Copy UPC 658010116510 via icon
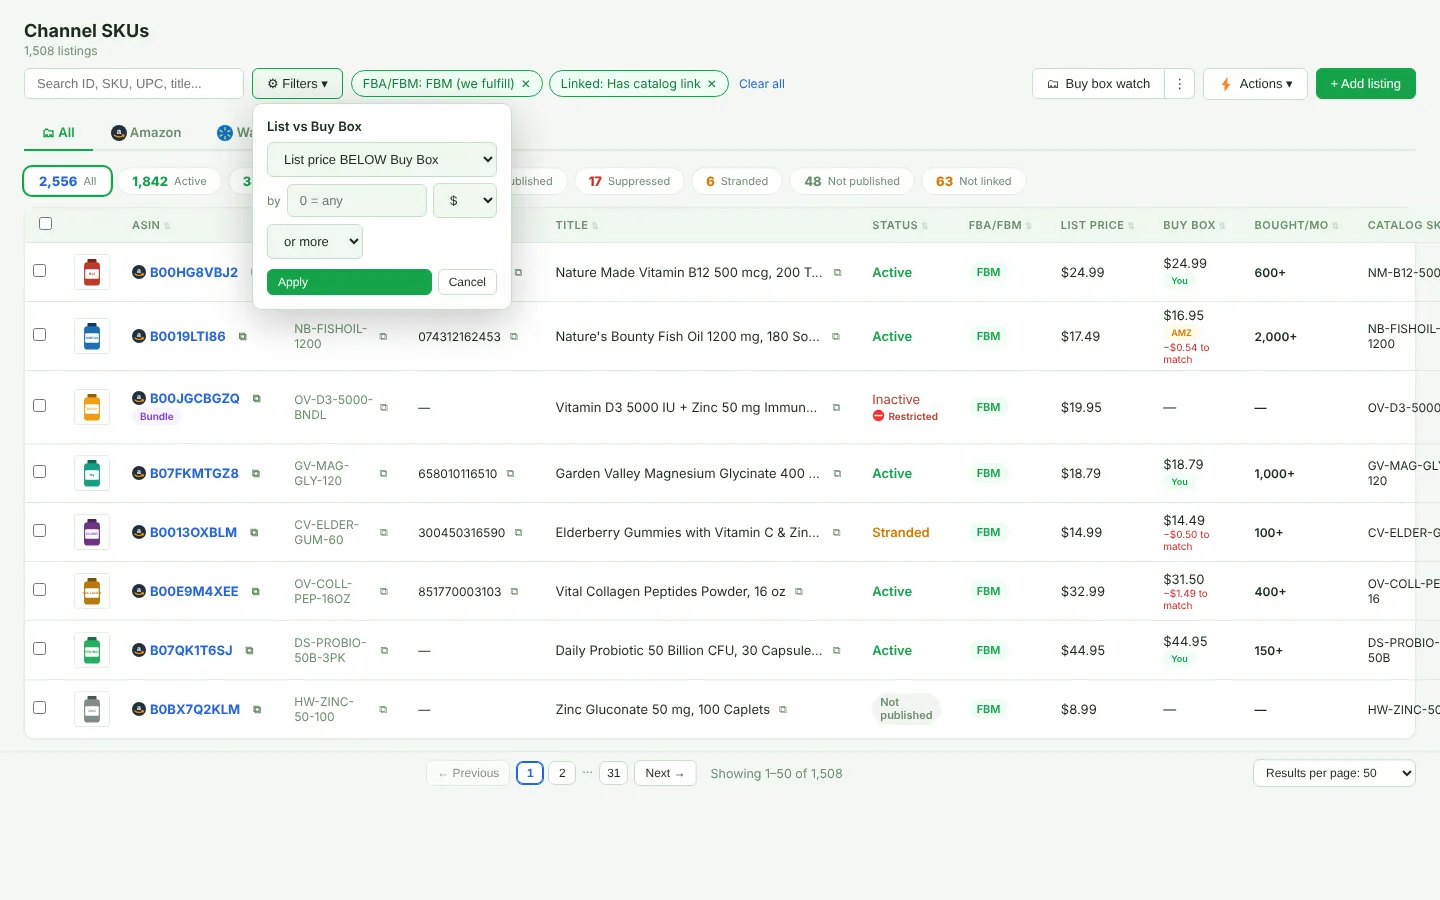Viewport: 1440px width, 900px height. pyautogui.click(x=510, y=474)
